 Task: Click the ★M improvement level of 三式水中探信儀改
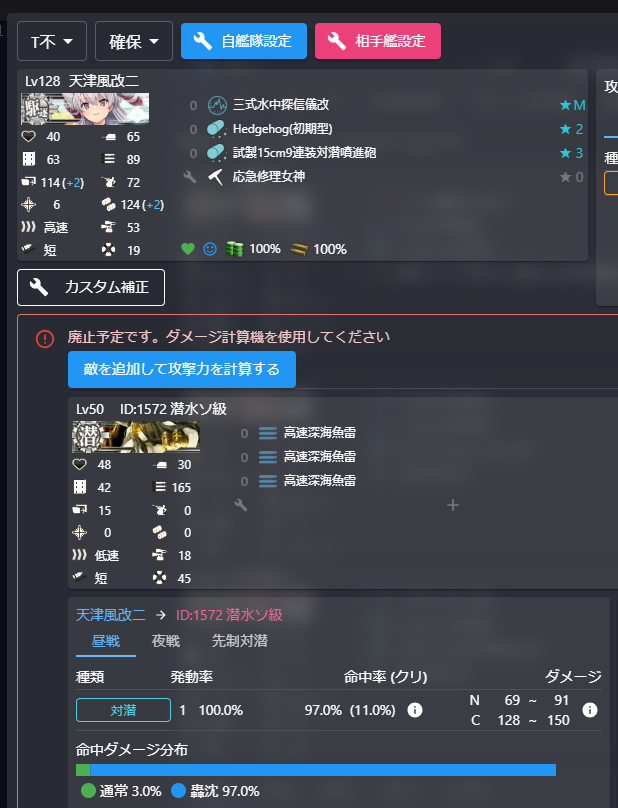pyautogui.click(x=572, y=105)
